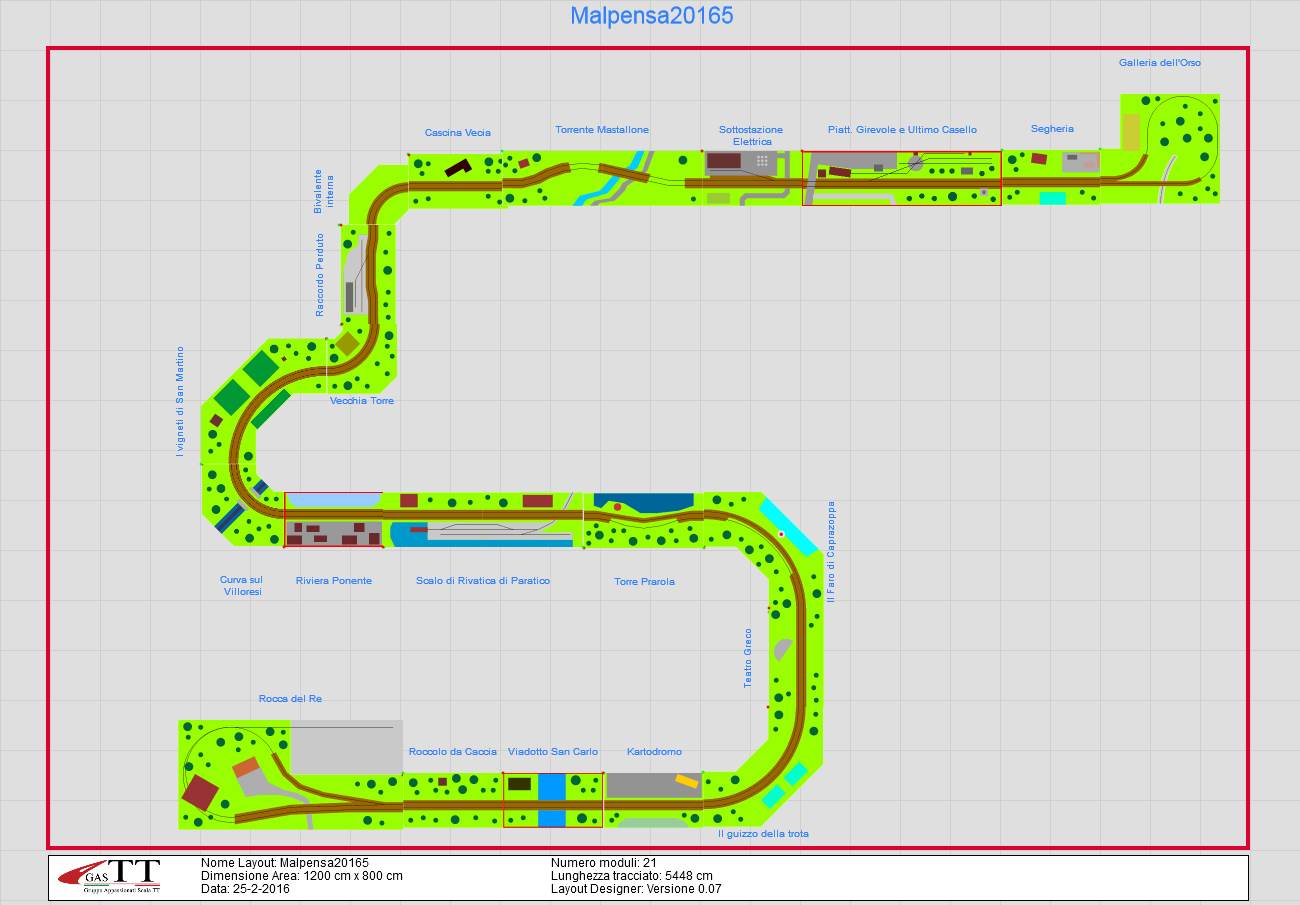This screenshot has width=1300, height=905.
Task: Select the Nome Layout: Malpensa20165 line
Action: 285,863
